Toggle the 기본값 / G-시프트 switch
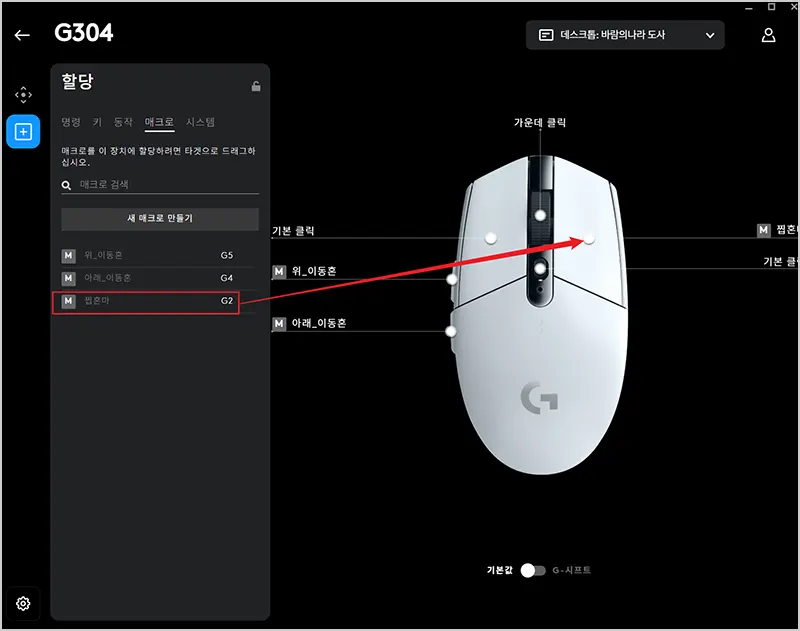800x631 pixels. coord(533,570)
